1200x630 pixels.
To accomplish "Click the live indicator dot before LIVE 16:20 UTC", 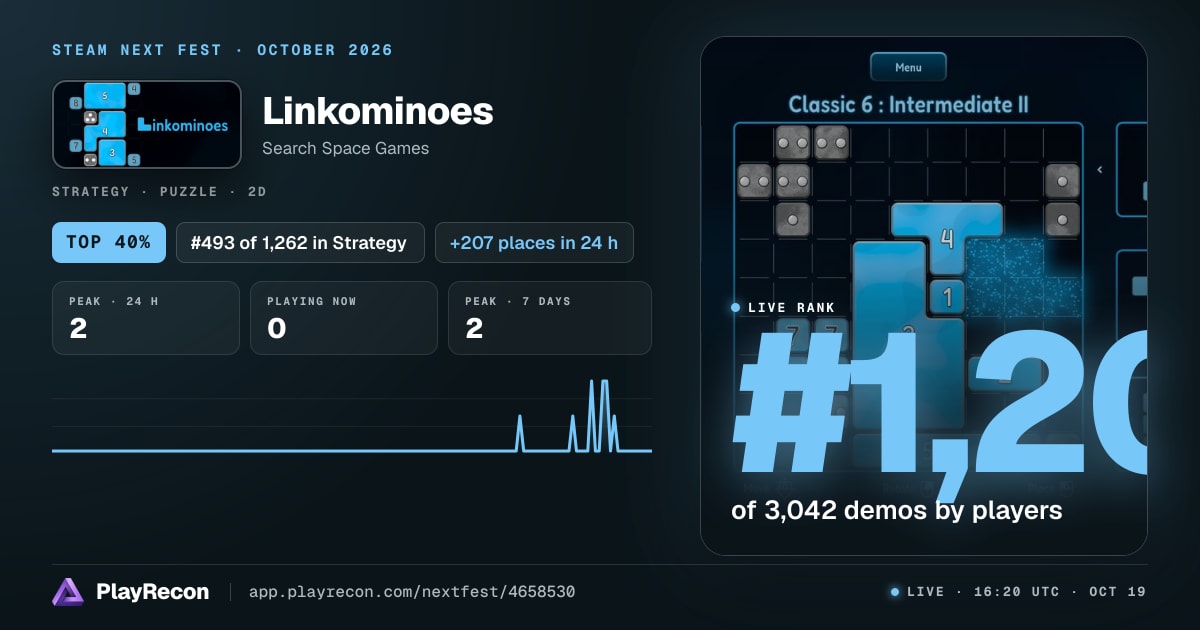I will pyautogui.click(x=895, y=592).
